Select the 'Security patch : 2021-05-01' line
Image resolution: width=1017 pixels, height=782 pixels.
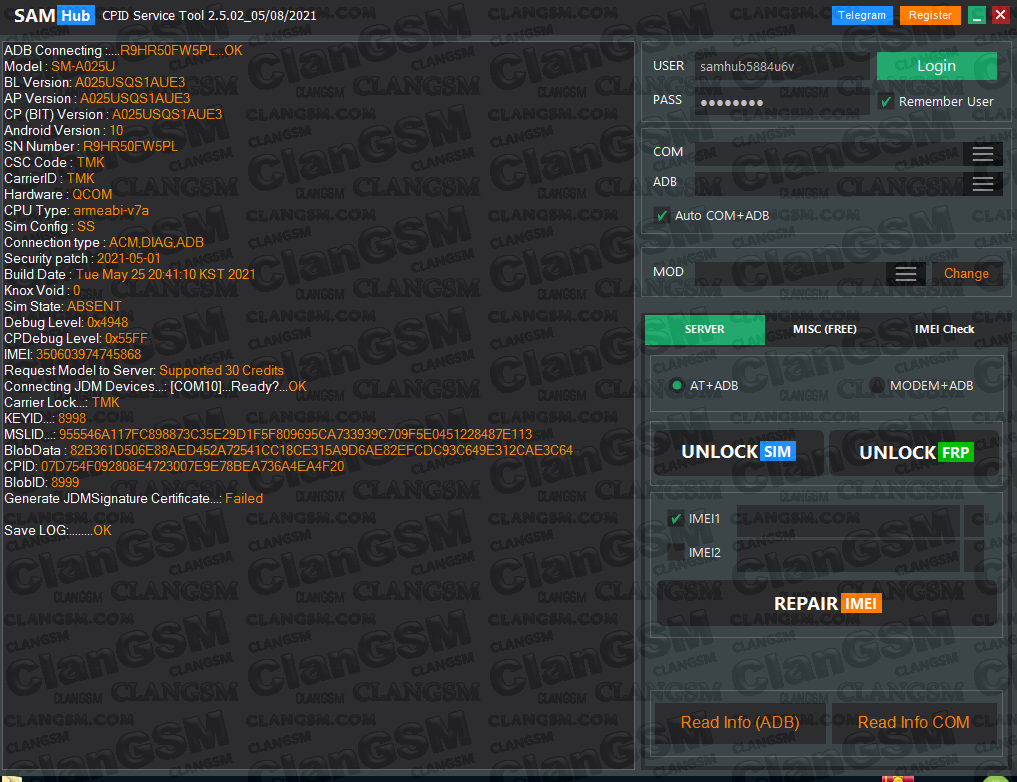[x=82, y=259]
